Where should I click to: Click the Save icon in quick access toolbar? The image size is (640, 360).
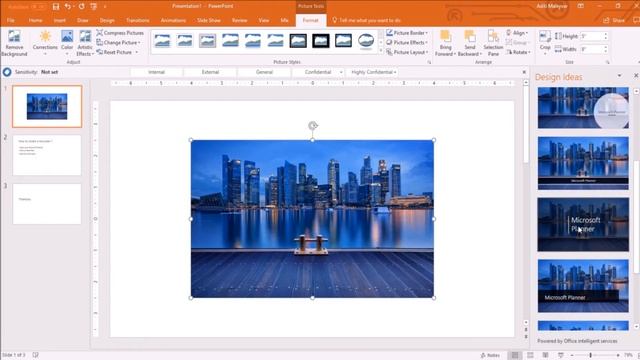pyautogui.click(x=56, y=7)
